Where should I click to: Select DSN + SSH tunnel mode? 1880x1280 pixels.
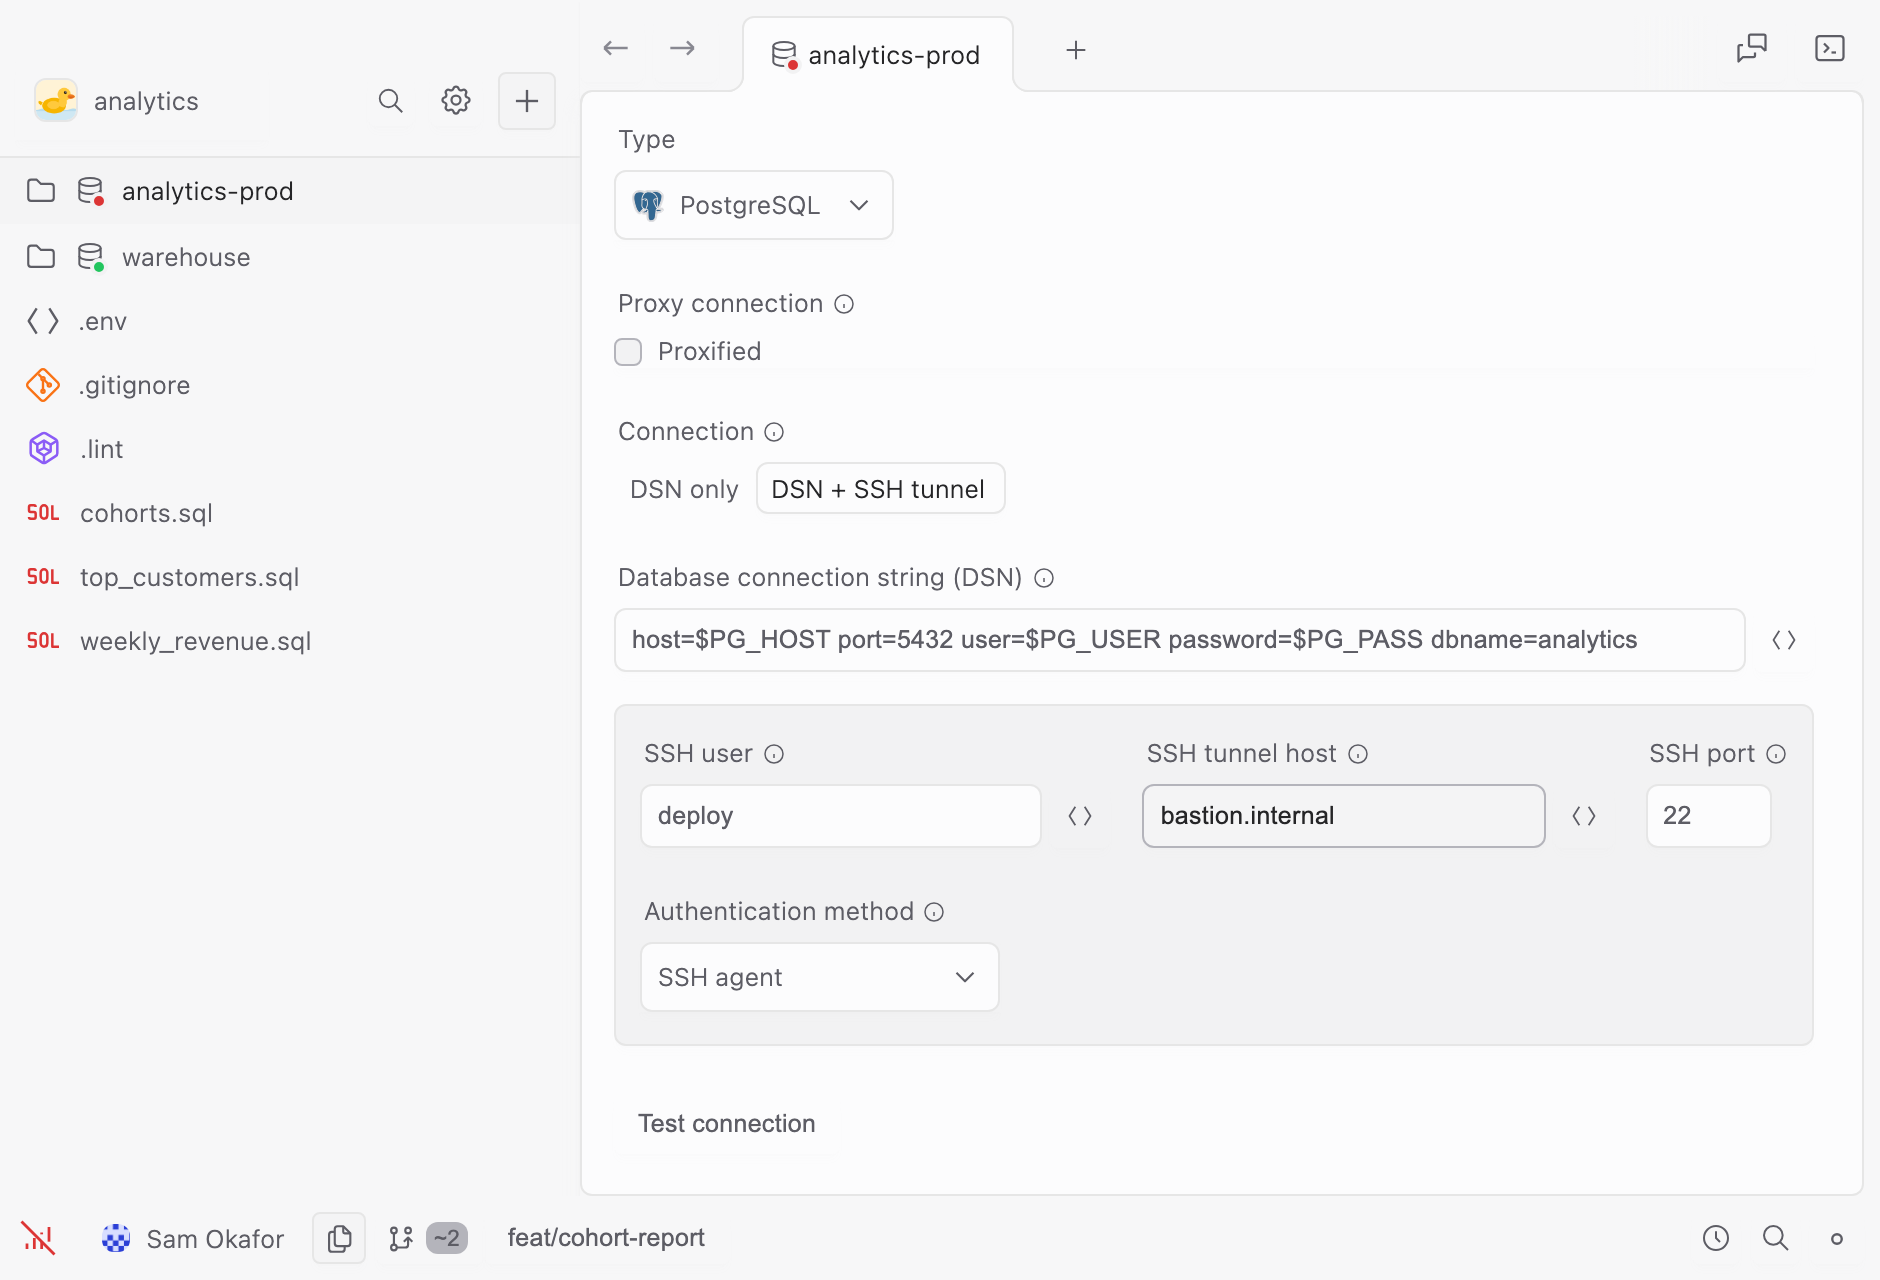click(x=880, y=489)
